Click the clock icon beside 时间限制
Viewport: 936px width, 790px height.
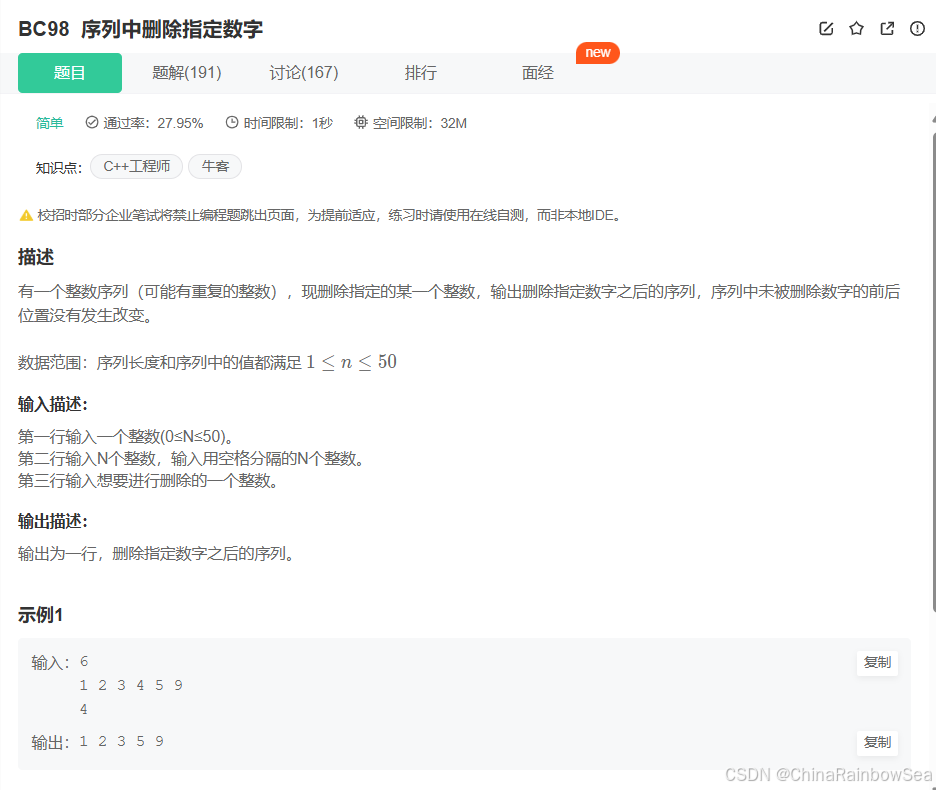click(x=232, y=123)
